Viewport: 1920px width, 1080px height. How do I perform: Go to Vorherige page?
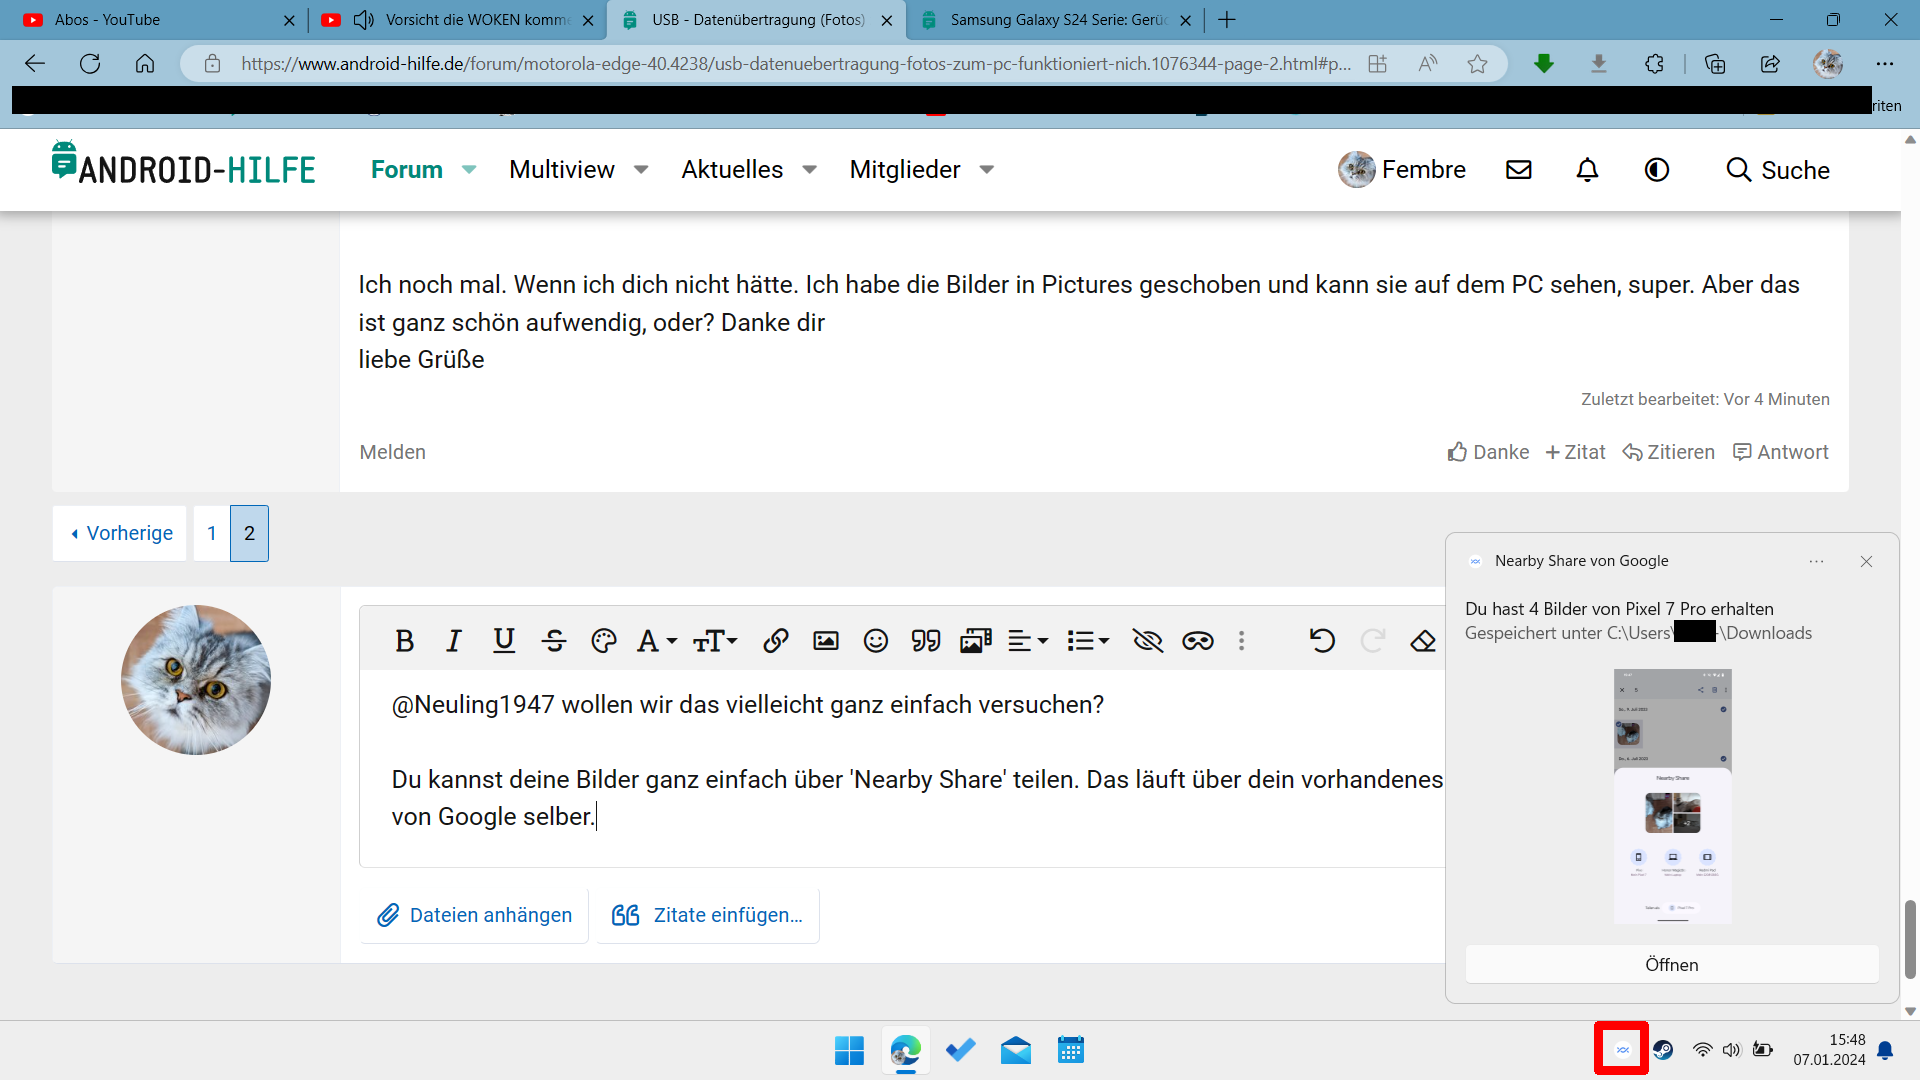[x=120, y=533]
